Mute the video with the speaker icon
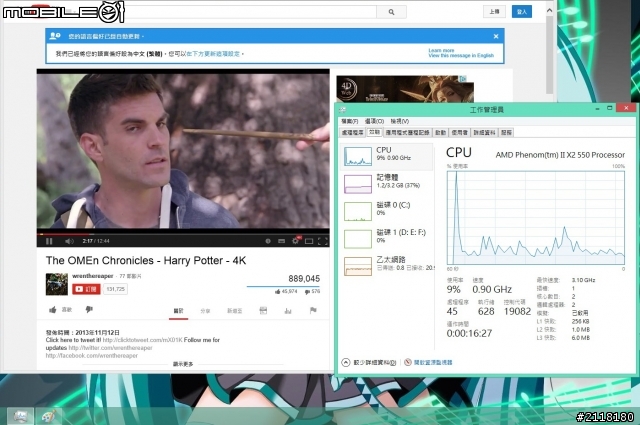 pyautogui.click(x=69, y=241)
